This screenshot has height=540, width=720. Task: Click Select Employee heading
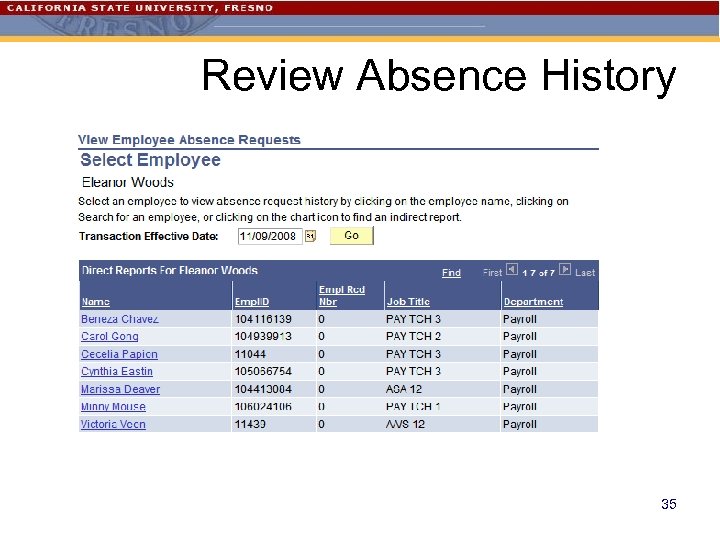tap(150, 160)
